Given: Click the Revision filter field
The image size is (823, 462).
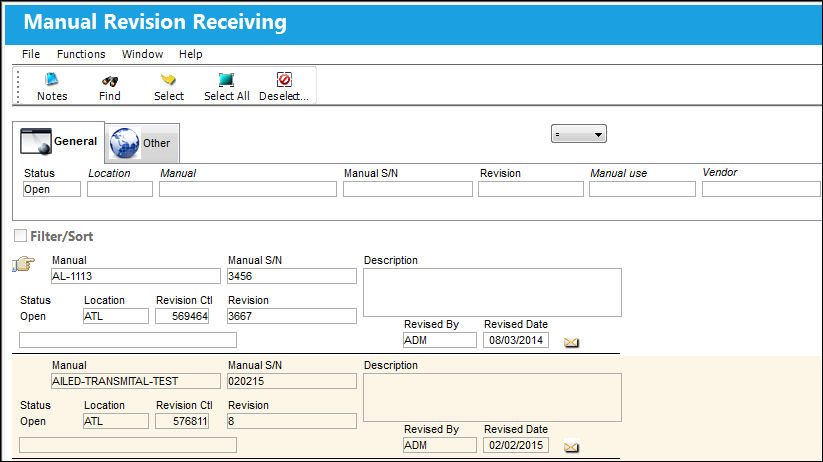Looking at the screenshot, I should (531, 189).
